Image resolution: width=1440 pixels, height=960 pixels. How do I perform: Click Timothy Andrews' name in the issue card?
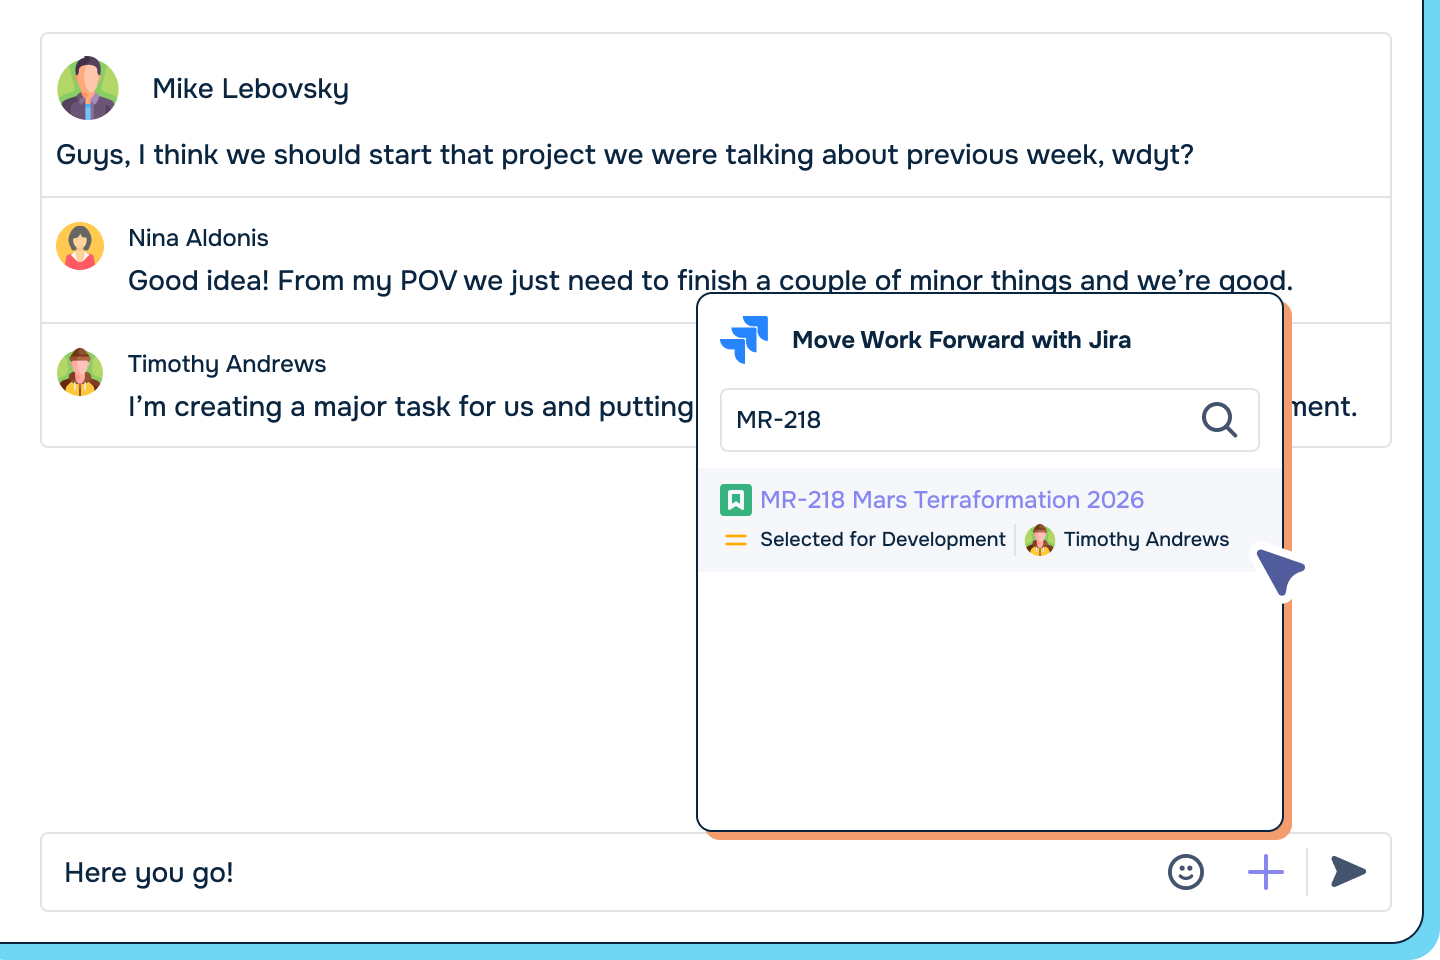point(1146,539)
